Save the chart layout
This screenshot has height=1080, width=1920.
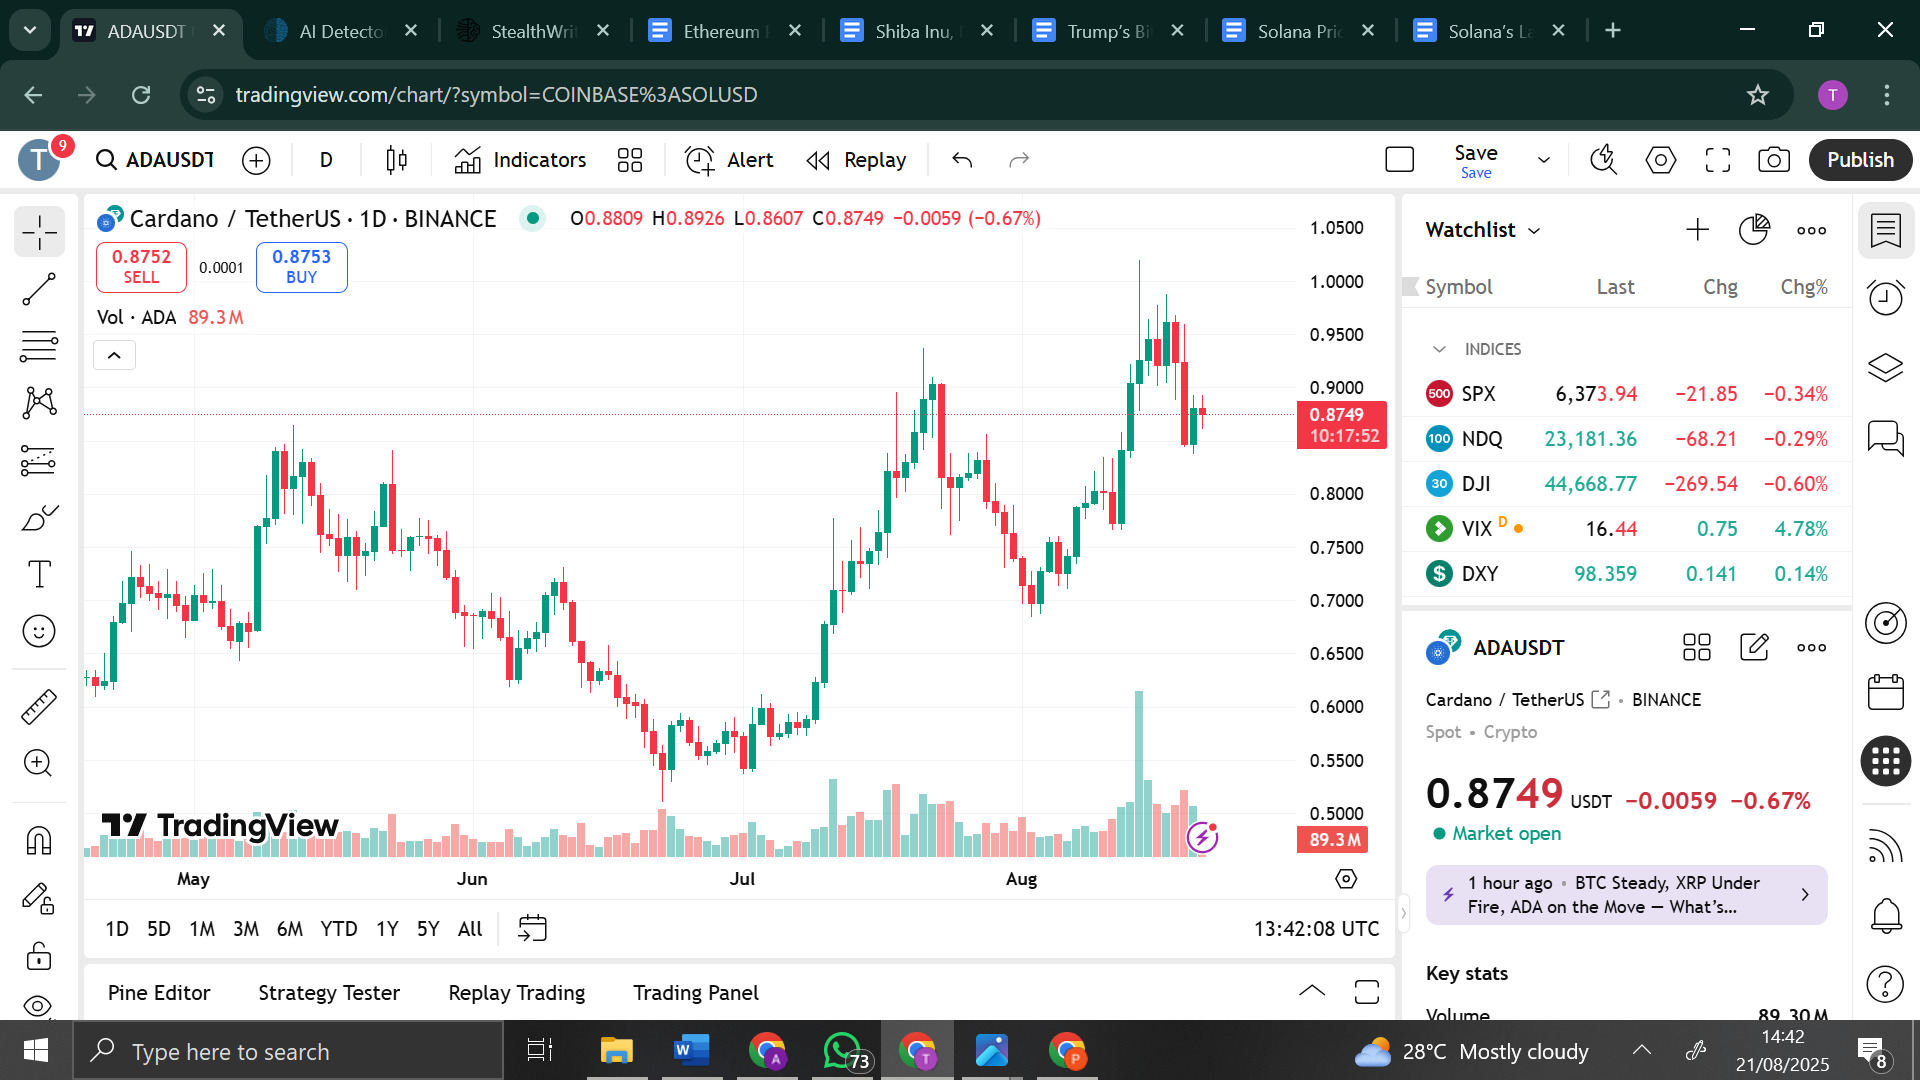pyautogui.click(x=1475, y=160)
